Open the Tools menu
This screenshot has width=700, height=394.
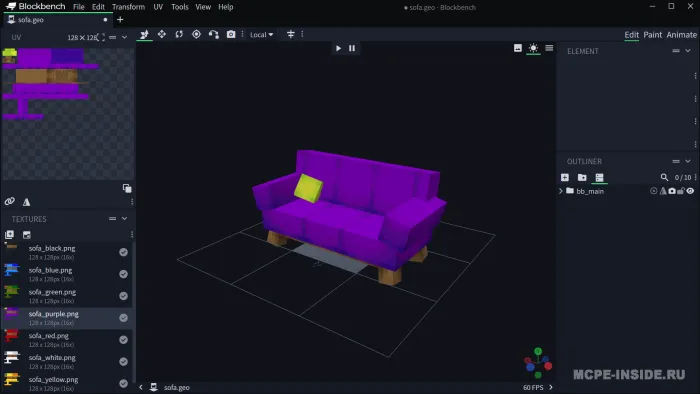(x=180, y=7)
